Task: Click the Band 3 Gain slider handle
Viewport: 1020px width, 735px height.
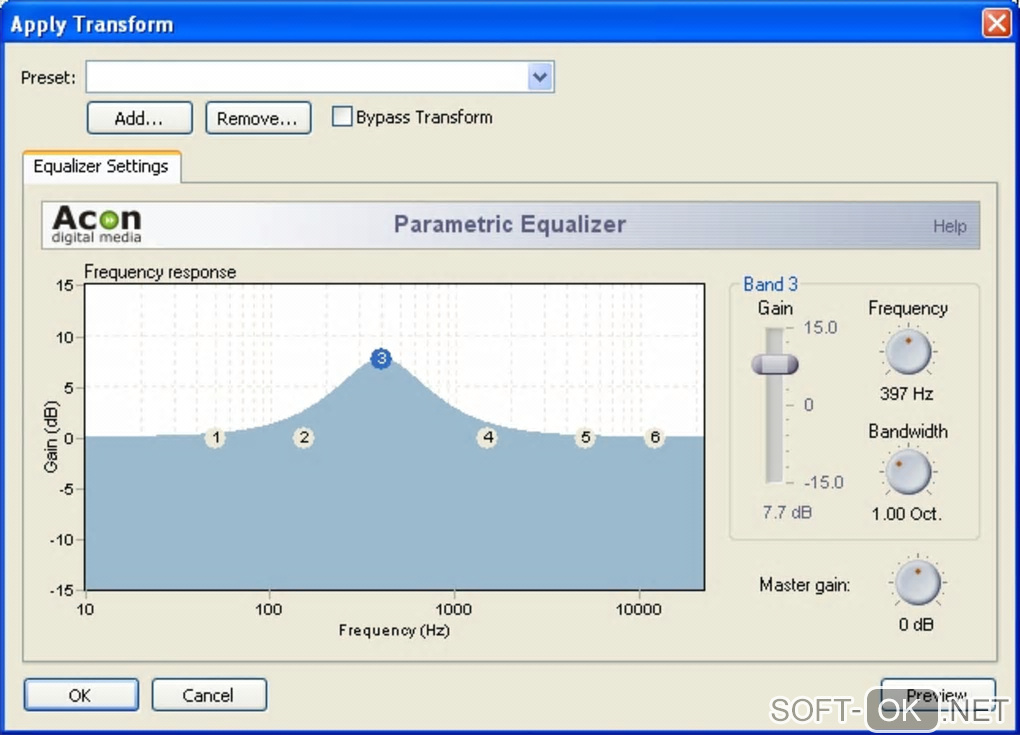Action: coord(774,364)
